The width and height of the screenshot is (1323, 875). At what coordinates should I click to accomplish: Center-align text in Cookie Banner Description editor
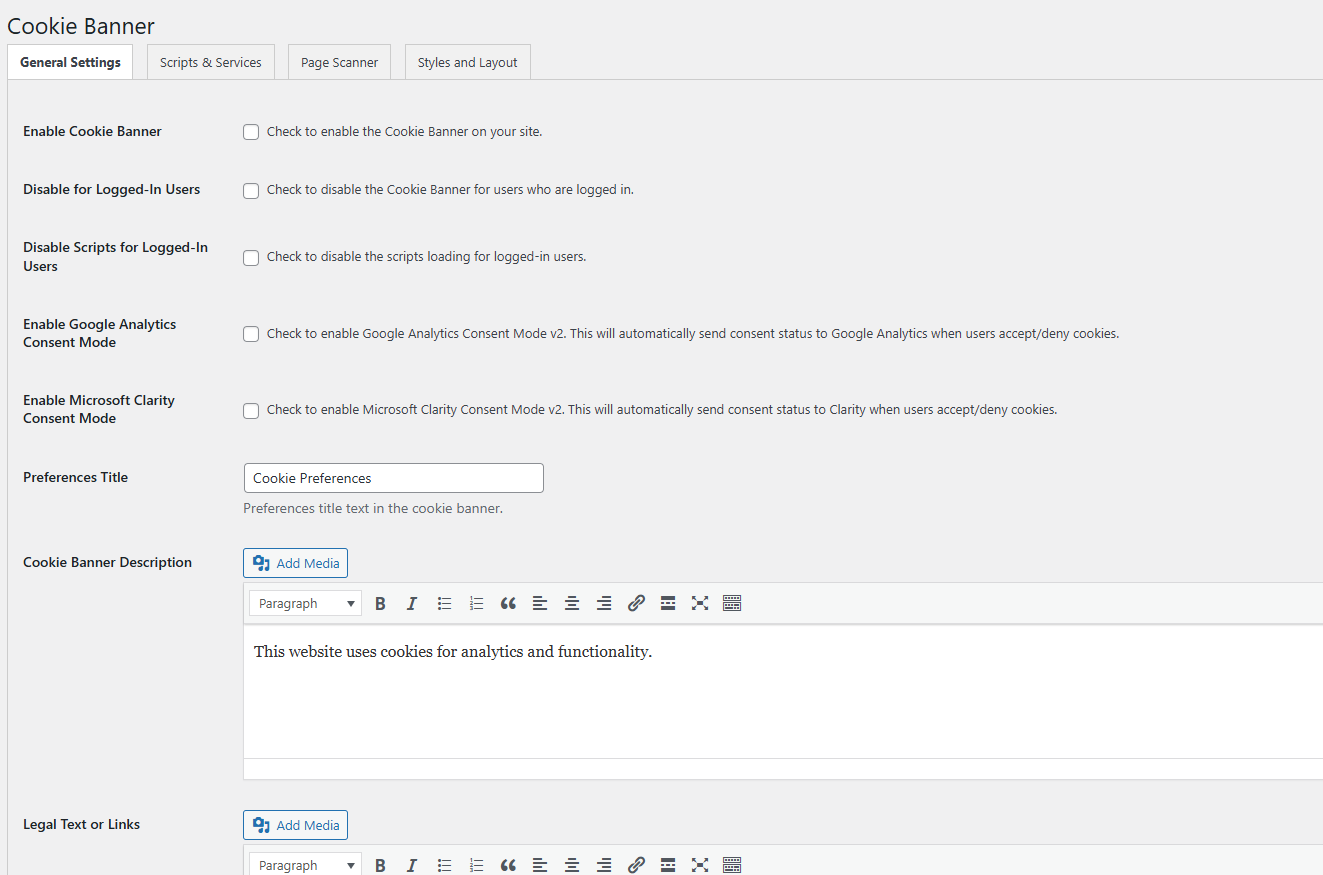pyautogui.click(x=572, y=603)
